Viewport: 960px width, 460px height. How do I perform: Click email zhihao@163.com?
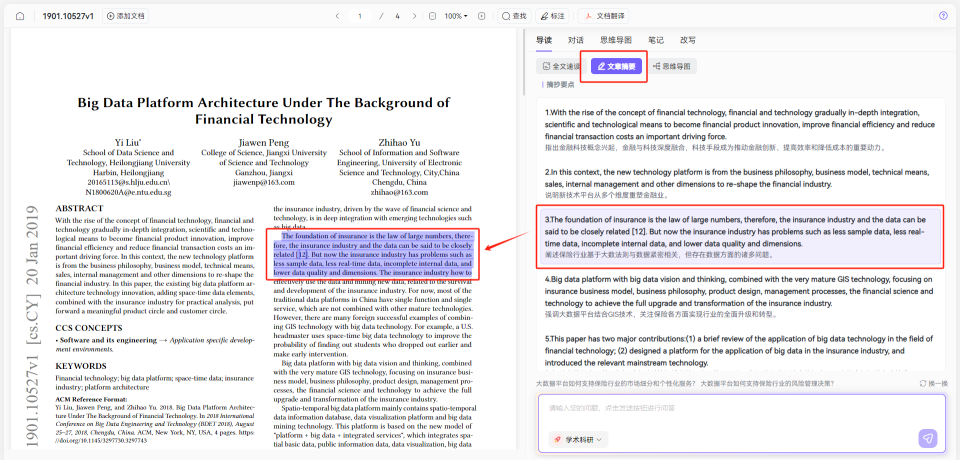pyautogui.click(x=399, y=192)
